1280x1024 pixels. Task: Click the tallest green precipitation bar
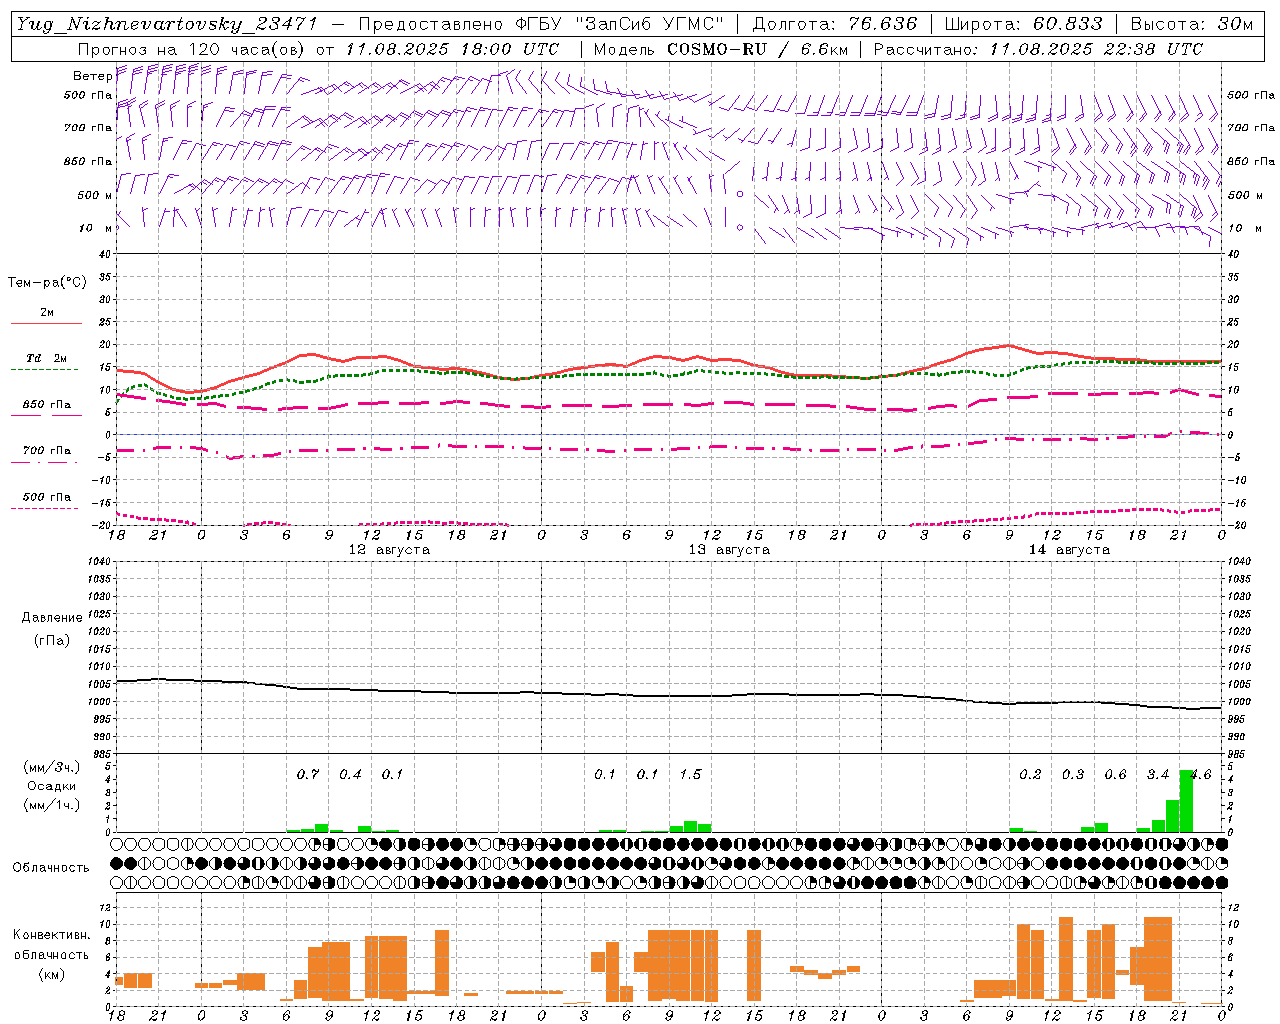(1186, 801)
